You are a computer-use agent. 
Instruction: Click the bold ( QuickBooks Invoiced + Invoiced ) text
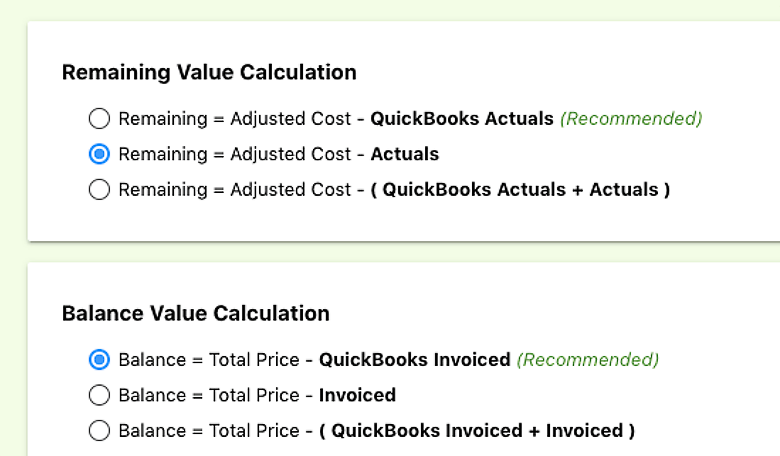[477, 431]
